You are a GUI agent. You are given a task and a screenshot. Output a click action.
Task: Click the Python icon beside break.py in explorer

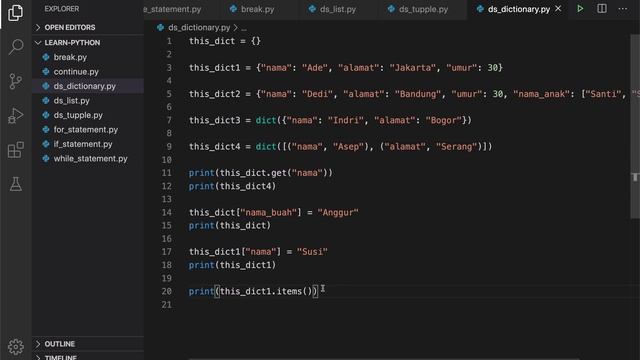click(x=46, y=57)
